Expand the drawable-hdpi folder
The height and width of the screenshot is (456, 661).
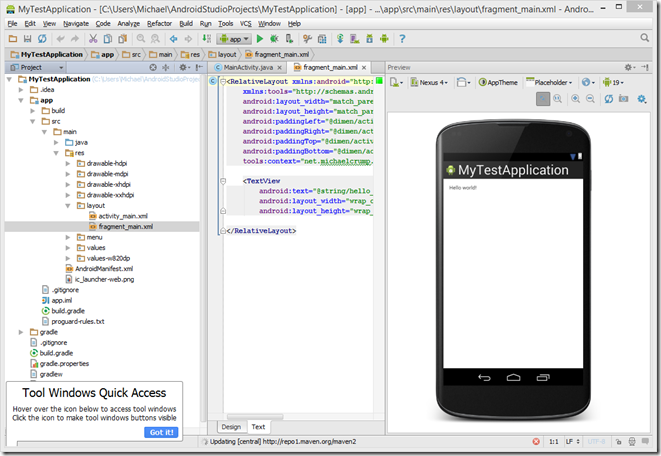(x=68, y=164)
